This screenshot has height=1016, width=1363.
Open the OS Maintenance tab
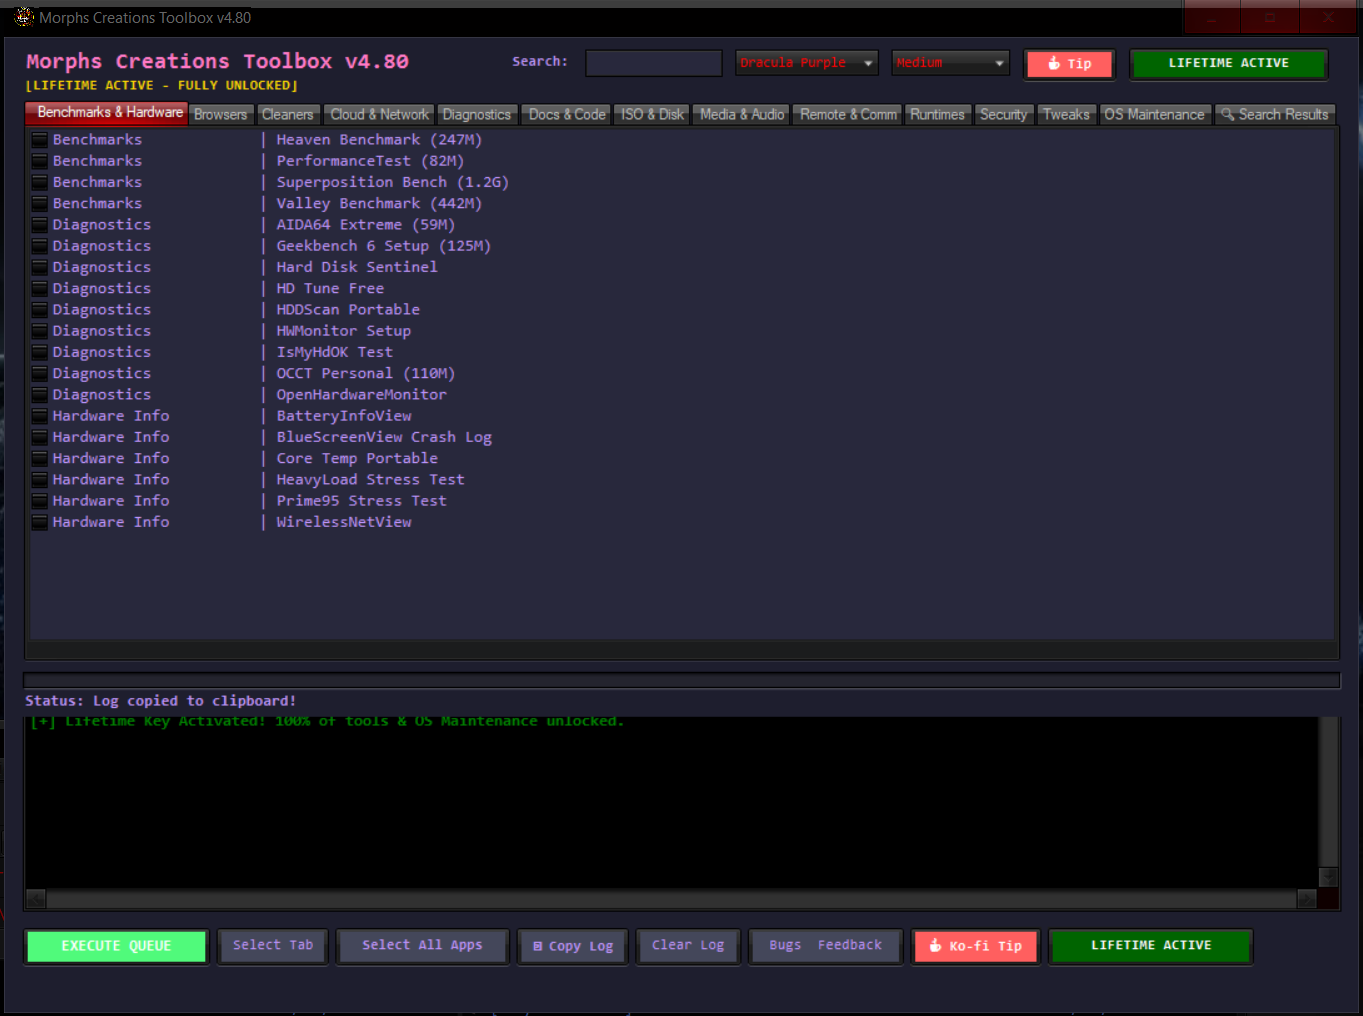tap(1154, 115)
